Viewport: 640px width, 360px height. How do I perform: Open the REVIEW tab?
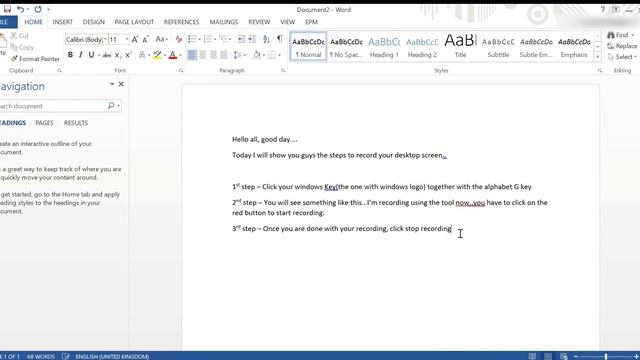[259, 22]
